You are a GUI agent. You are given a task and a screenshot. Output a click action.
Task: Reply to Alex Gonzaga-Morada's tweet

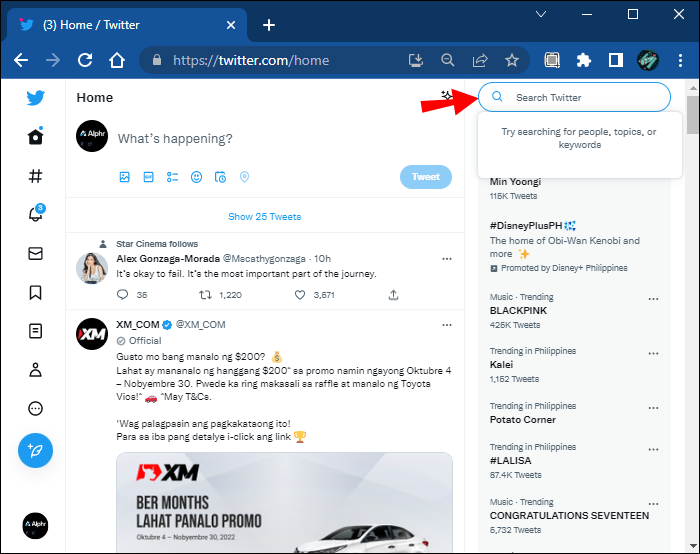122,295
